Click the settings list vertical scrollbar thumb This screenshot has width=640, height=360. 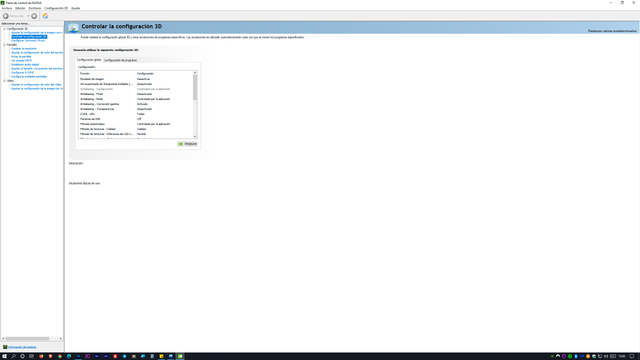(x=195, y=87)
